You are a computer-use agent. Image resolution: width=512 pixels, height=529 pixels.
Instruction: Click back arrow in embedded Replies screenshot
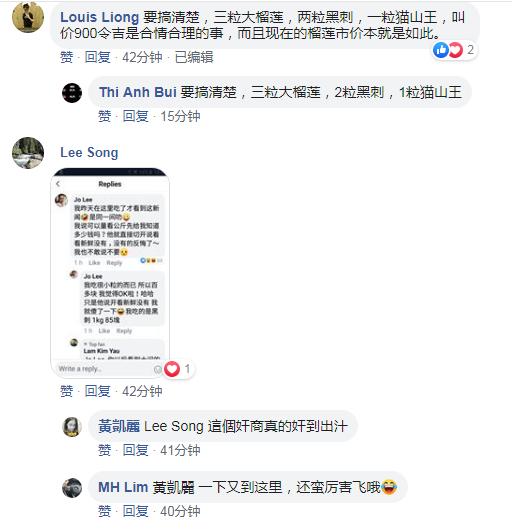(58, 184)
